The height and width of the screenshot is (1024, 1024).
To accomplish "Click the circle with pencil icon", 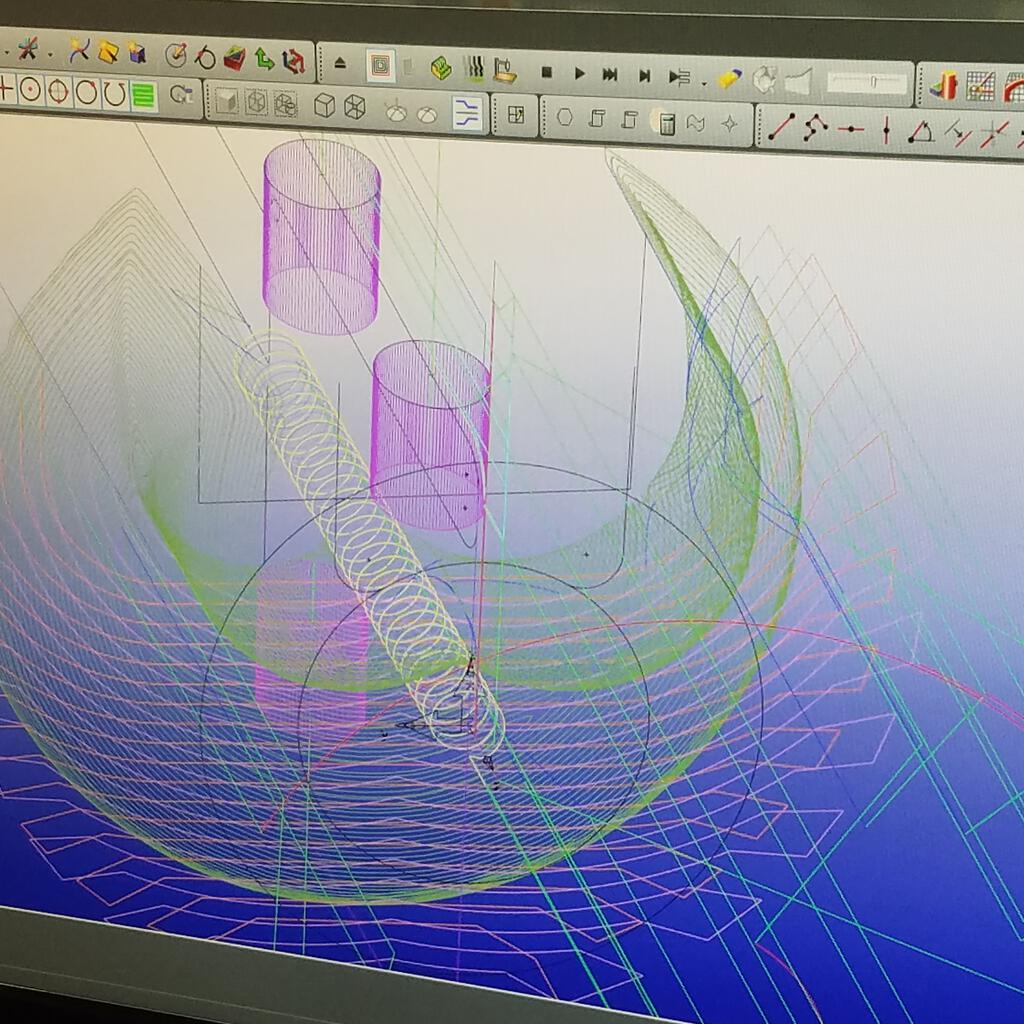I will click(176, 55).
